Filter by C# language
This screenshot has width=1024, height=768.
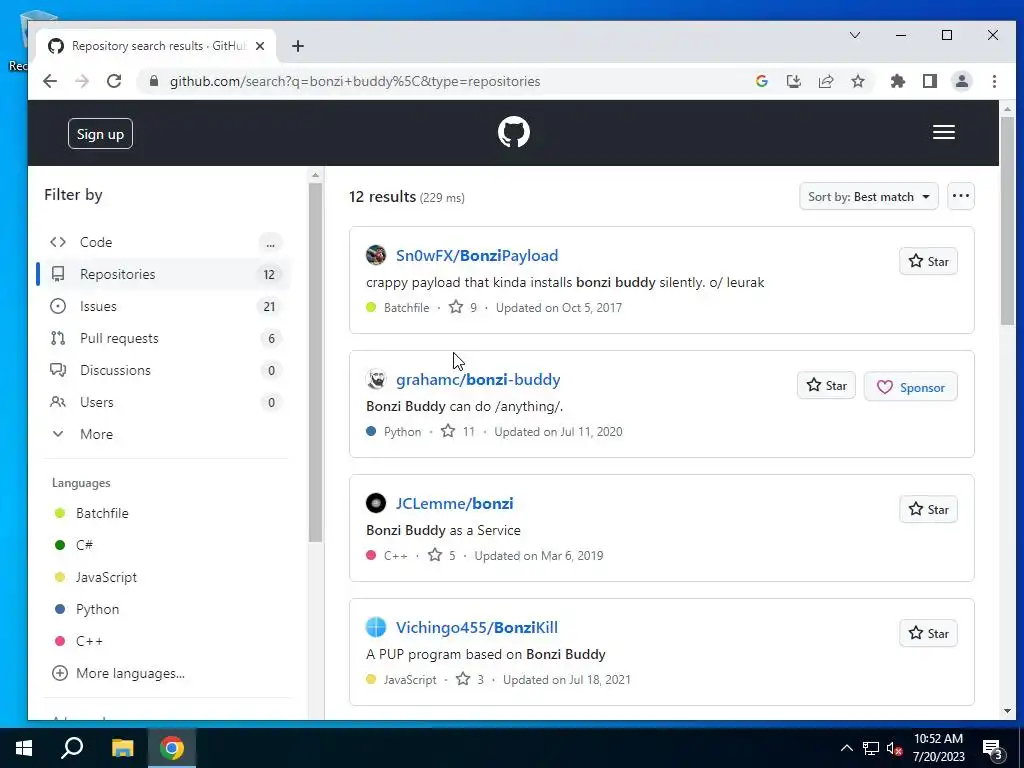point(73,545)
